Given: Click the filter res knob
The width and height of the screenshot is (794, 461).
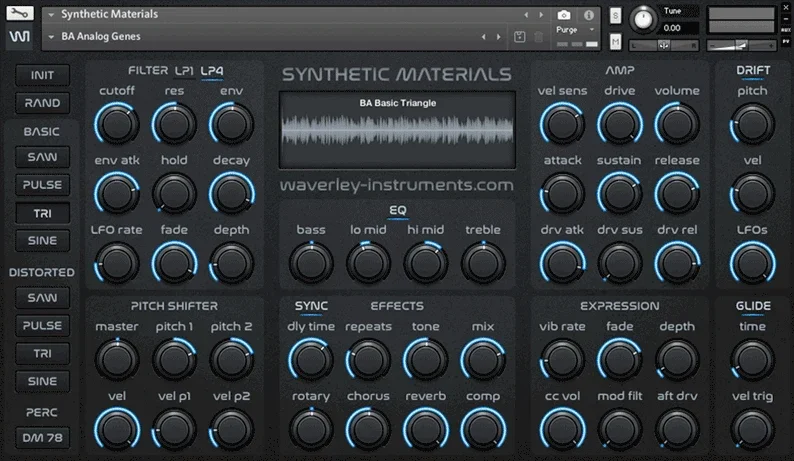Looking at the screenshot, I should pyautogui.click(x=174, y=124).
